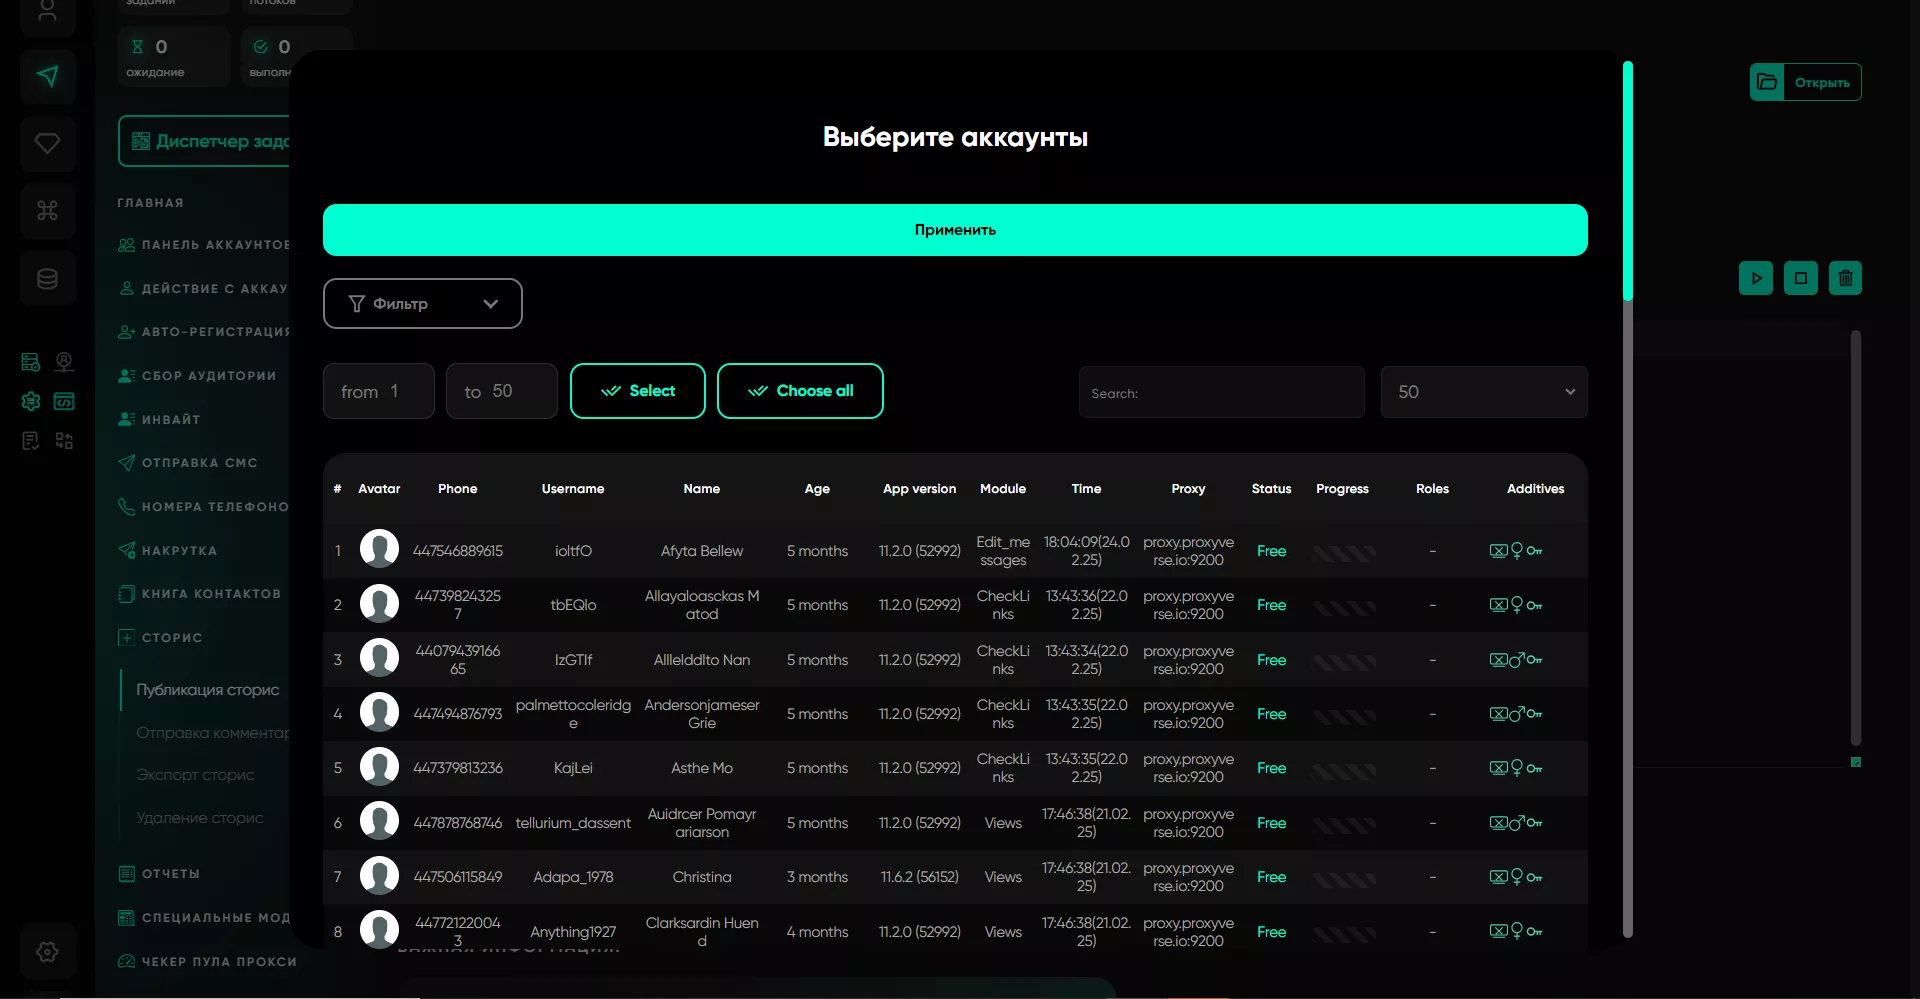Screen dimensions: 1920x999
Task: Click female gender icon in ioltfO row
Action: click(x=1517, y=550)
